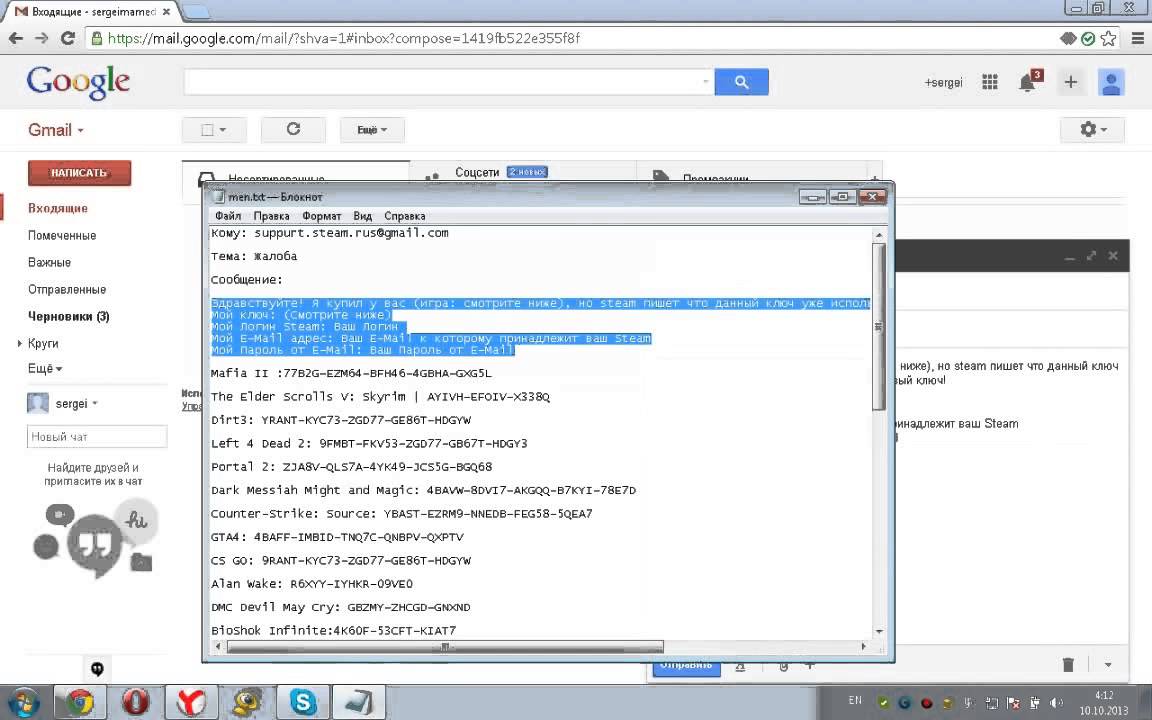Open the sergei account avatar
The height and width of the screenshot is (720, 1152).
pos(1111,82)
